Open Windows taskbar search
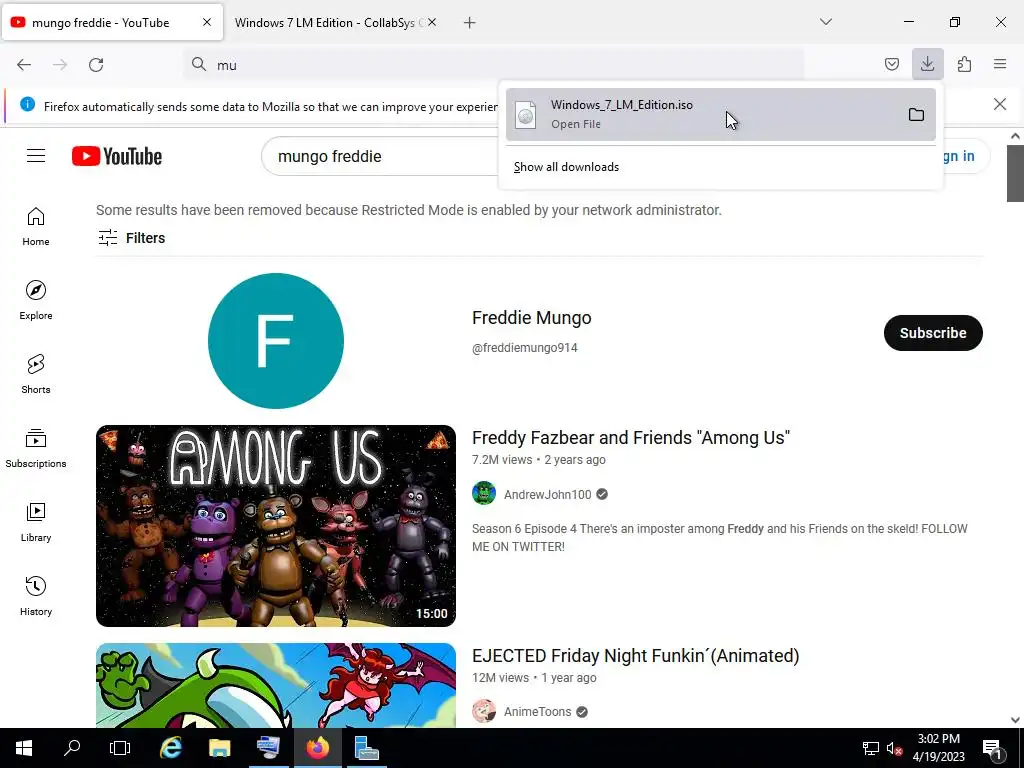Viewport: 1024px width, 768px height. (x=72, y=748)
